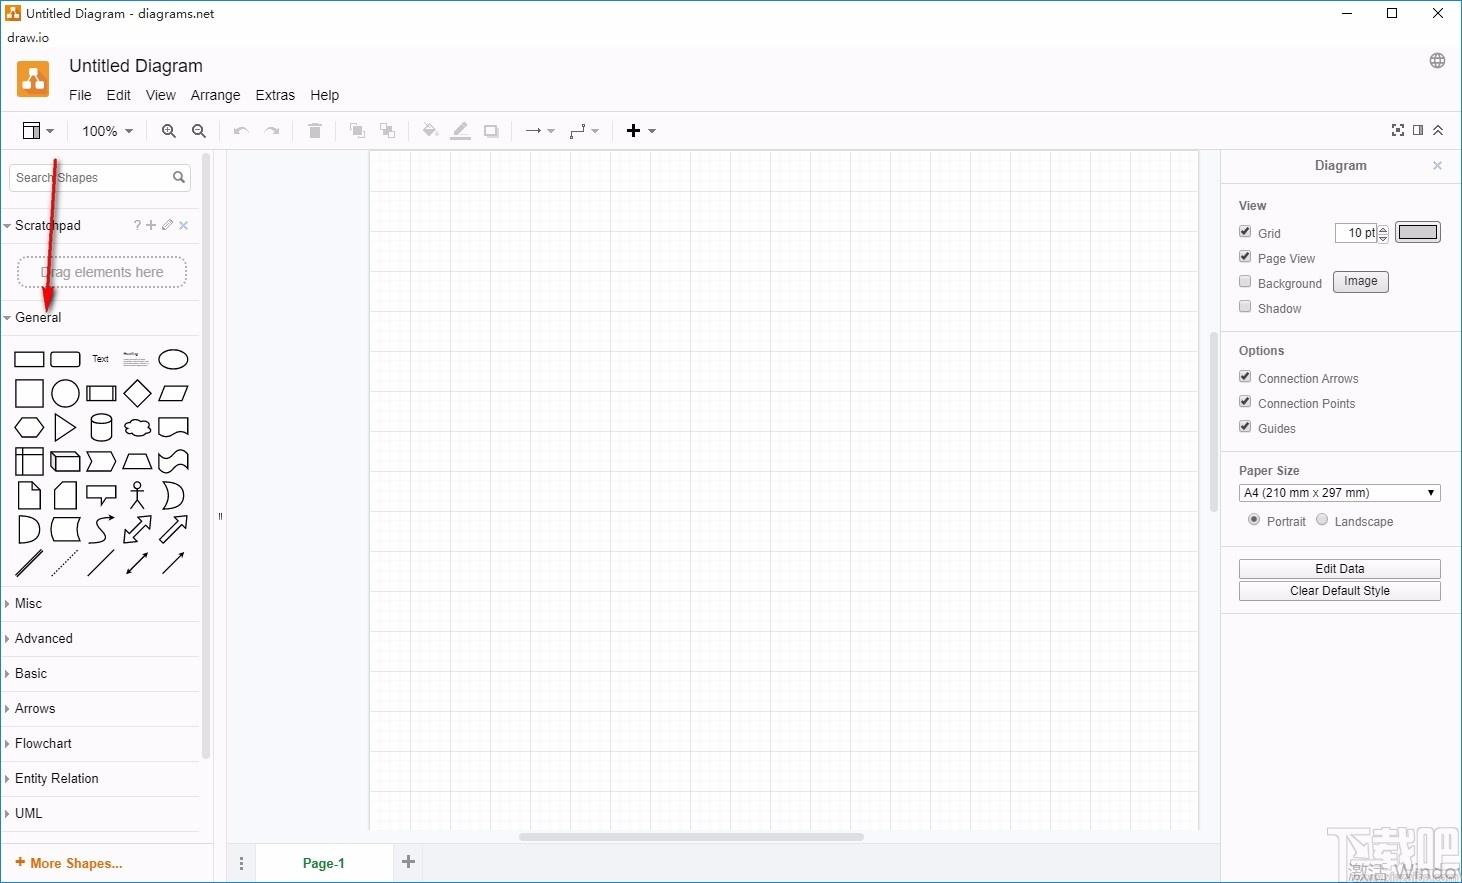Select the Actor stick figure shape

137,495
